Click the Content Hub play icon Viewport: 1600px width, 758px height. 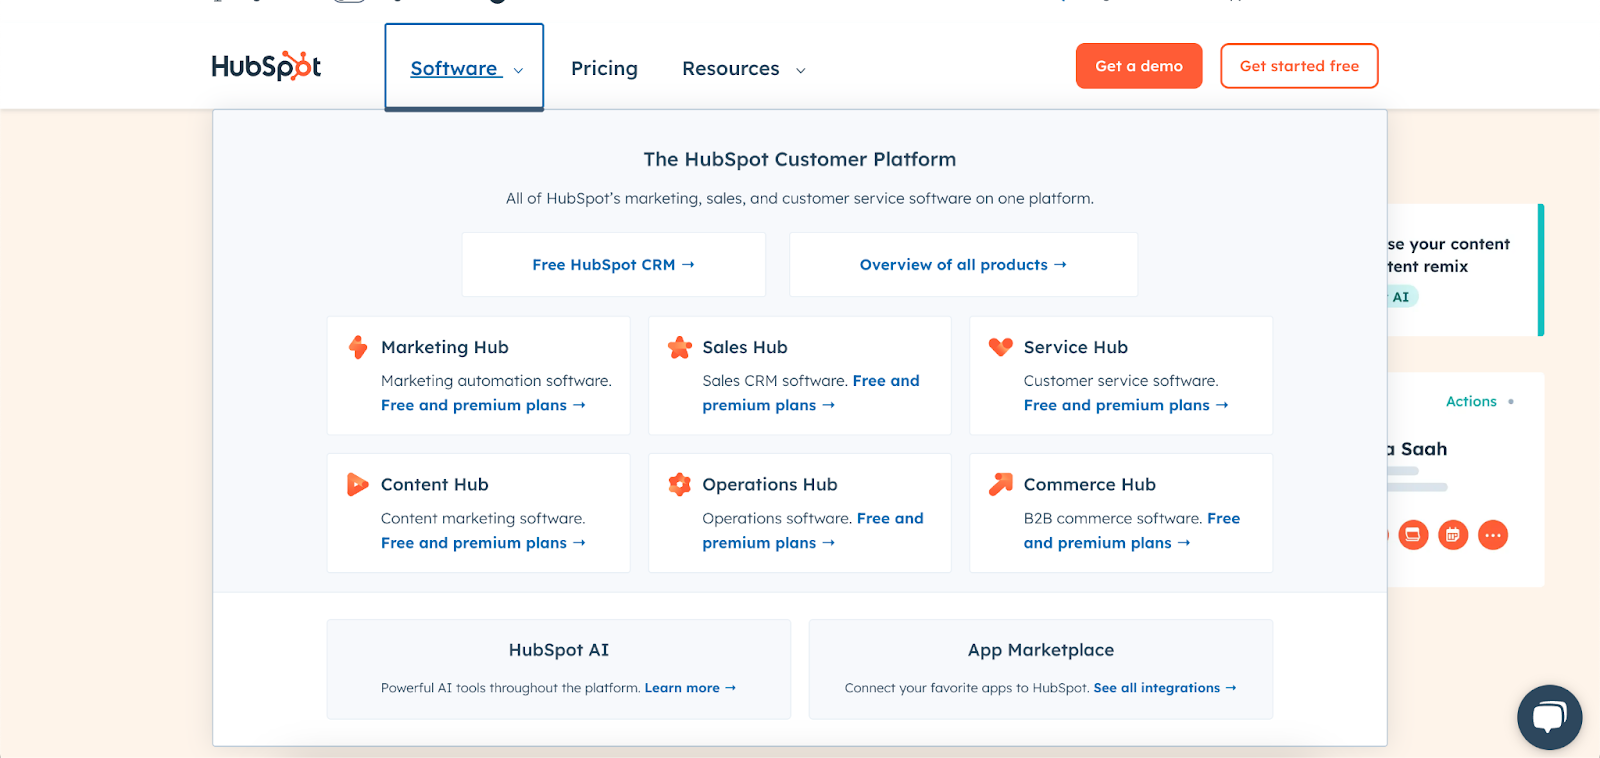pyautogui.click(x=358, y=484)
